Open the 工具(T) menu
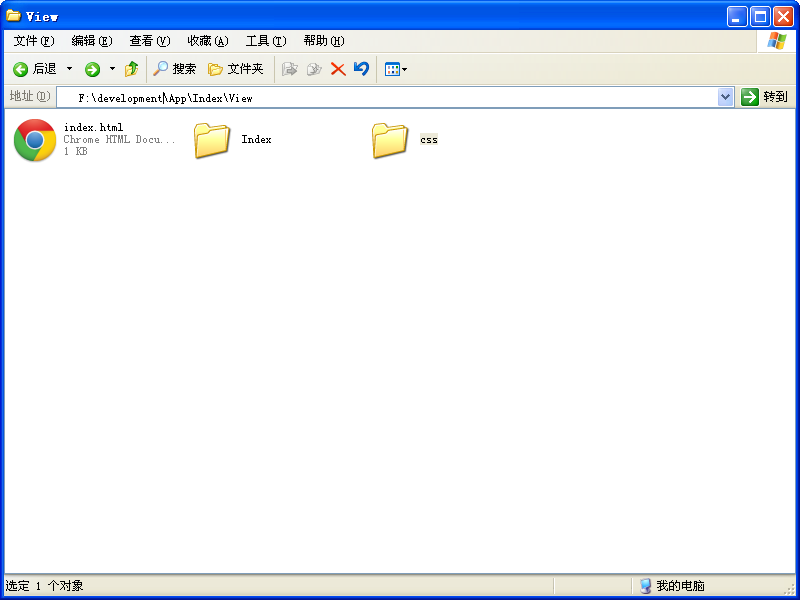 265,41
